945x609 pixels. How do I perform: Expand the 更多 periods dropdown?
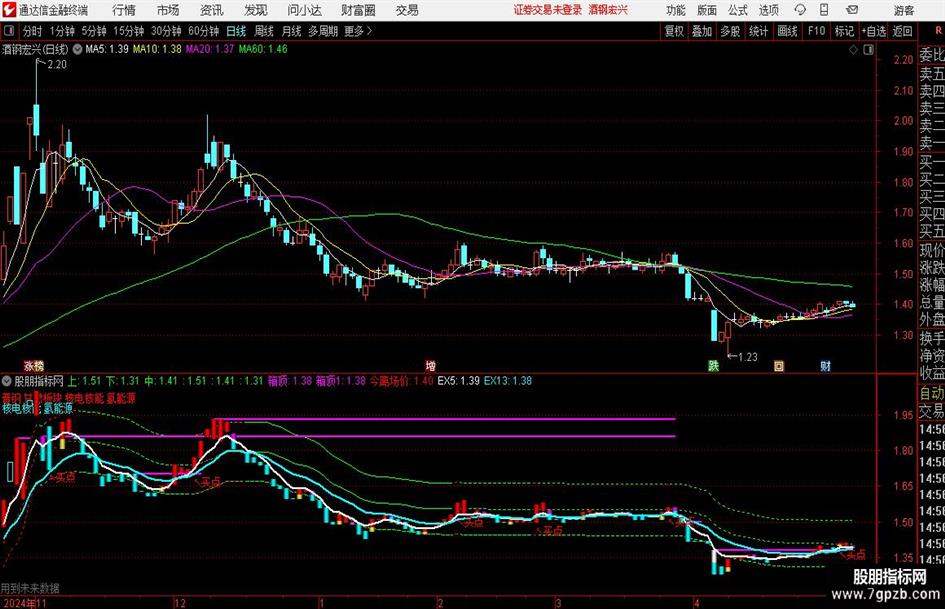point(358,31)
